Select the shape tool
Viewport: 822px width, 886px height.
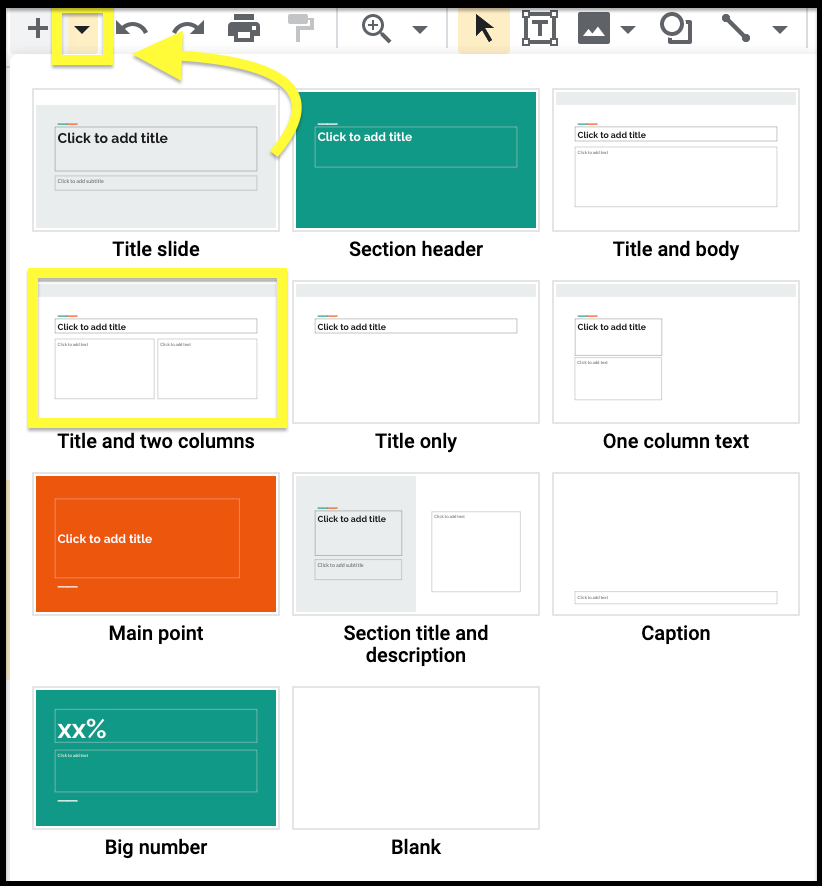point(676,29)
